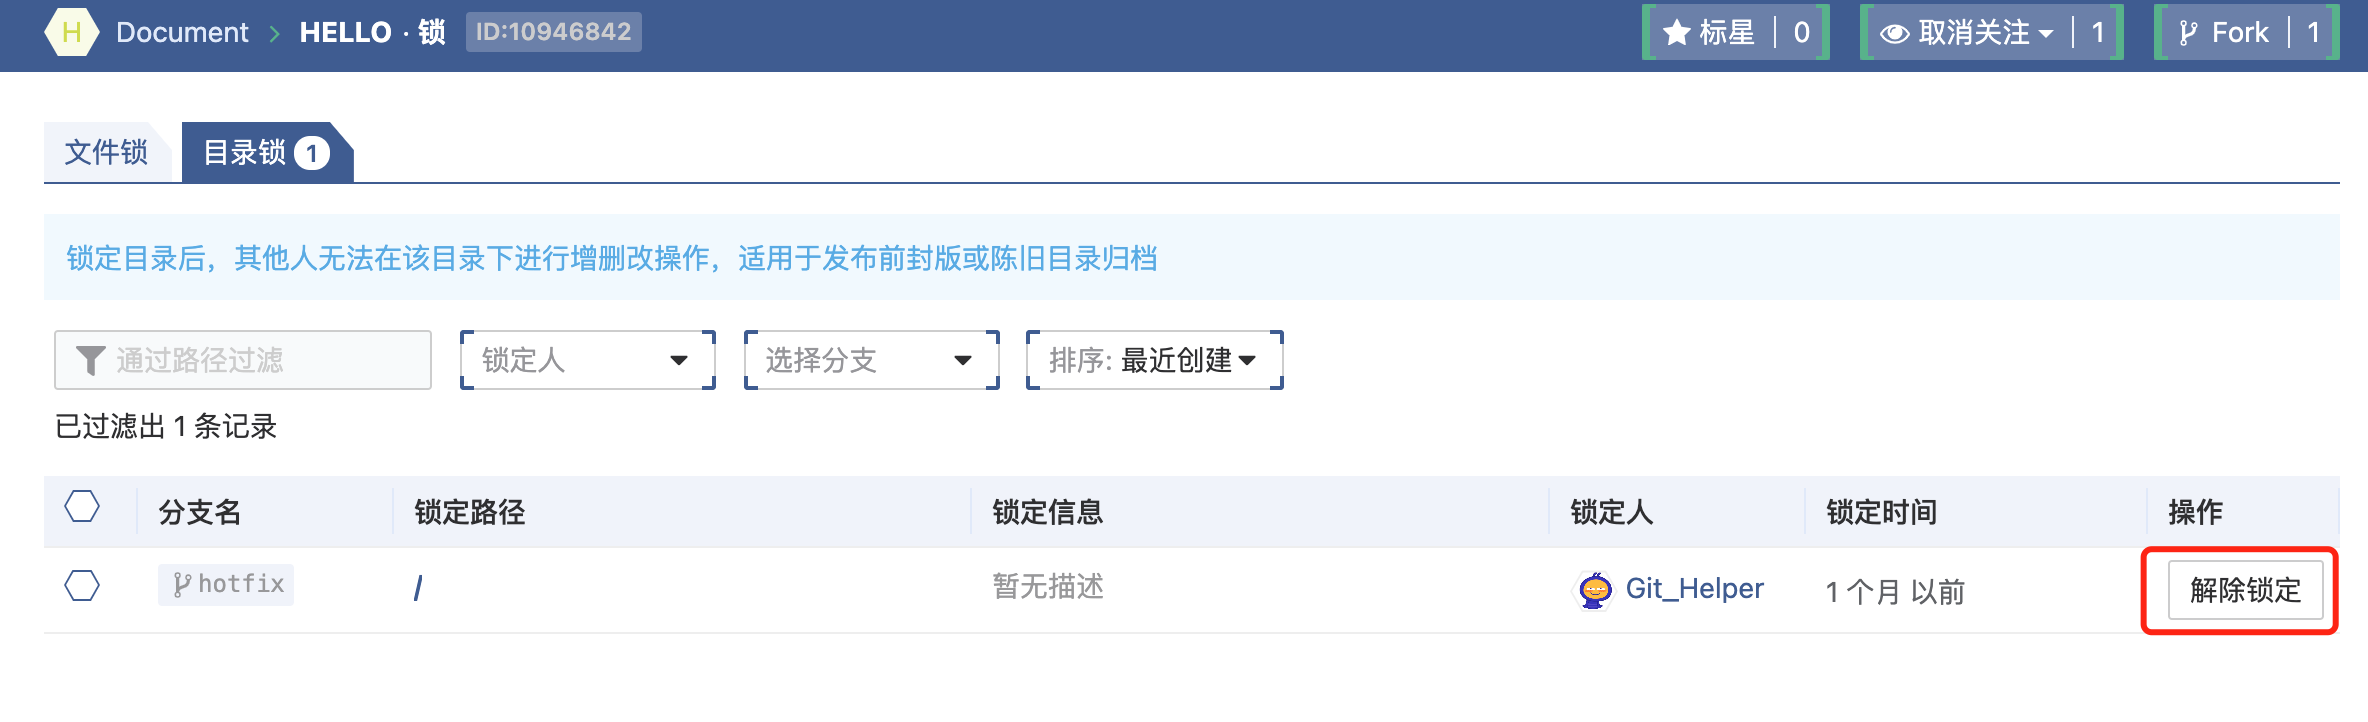Switch to the 文件锁 tab
The width and height of the screenshot is (2368, 722).
coord(106,153)
